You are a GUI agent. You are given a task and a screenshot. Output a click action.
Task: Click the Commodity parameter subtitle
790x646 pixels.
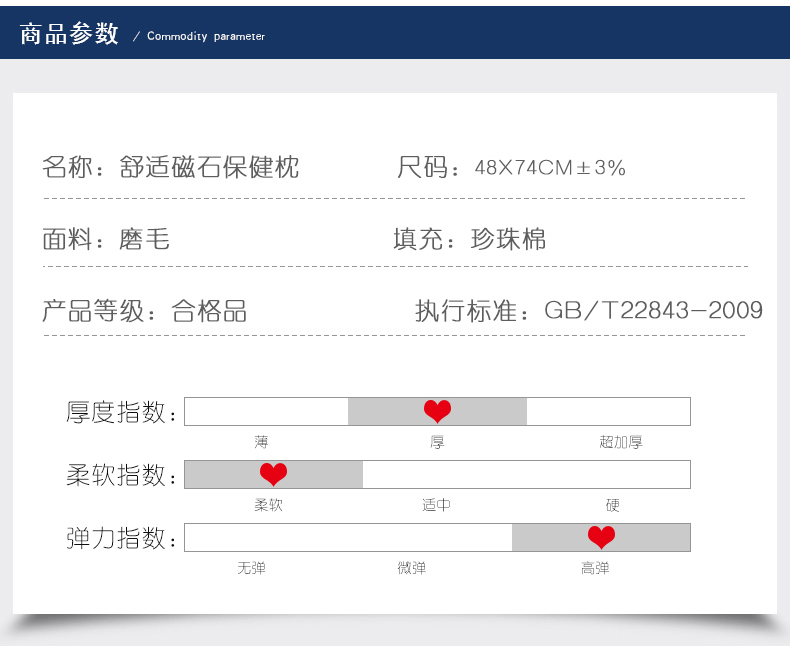206,36
